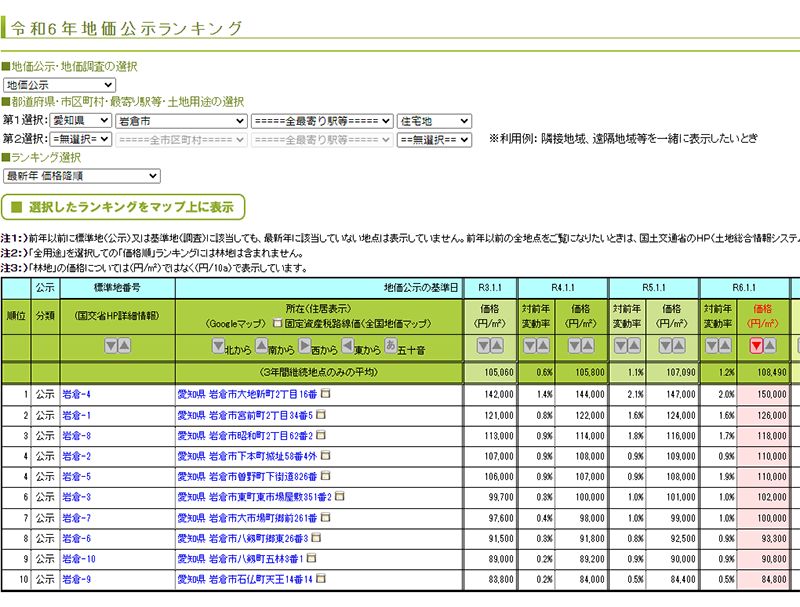Open address 岩倉市曽野町下街道826番 on map
800x607 pixels.
tap(247, 477)
